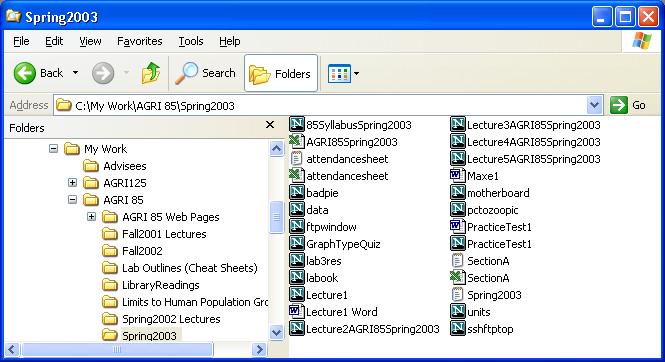665x362 pixels.
Task: Select the SectionA Excel spreadsheet icon
Action: tap(458, 278)
